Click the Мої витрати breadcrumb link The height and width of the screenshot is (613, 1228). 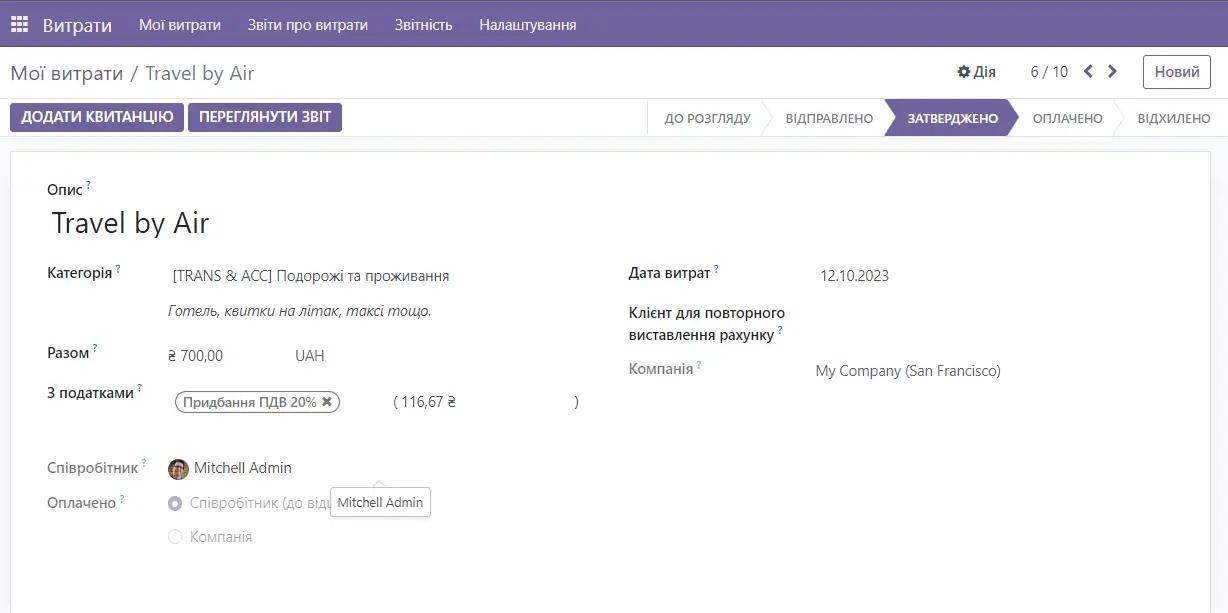66,73
